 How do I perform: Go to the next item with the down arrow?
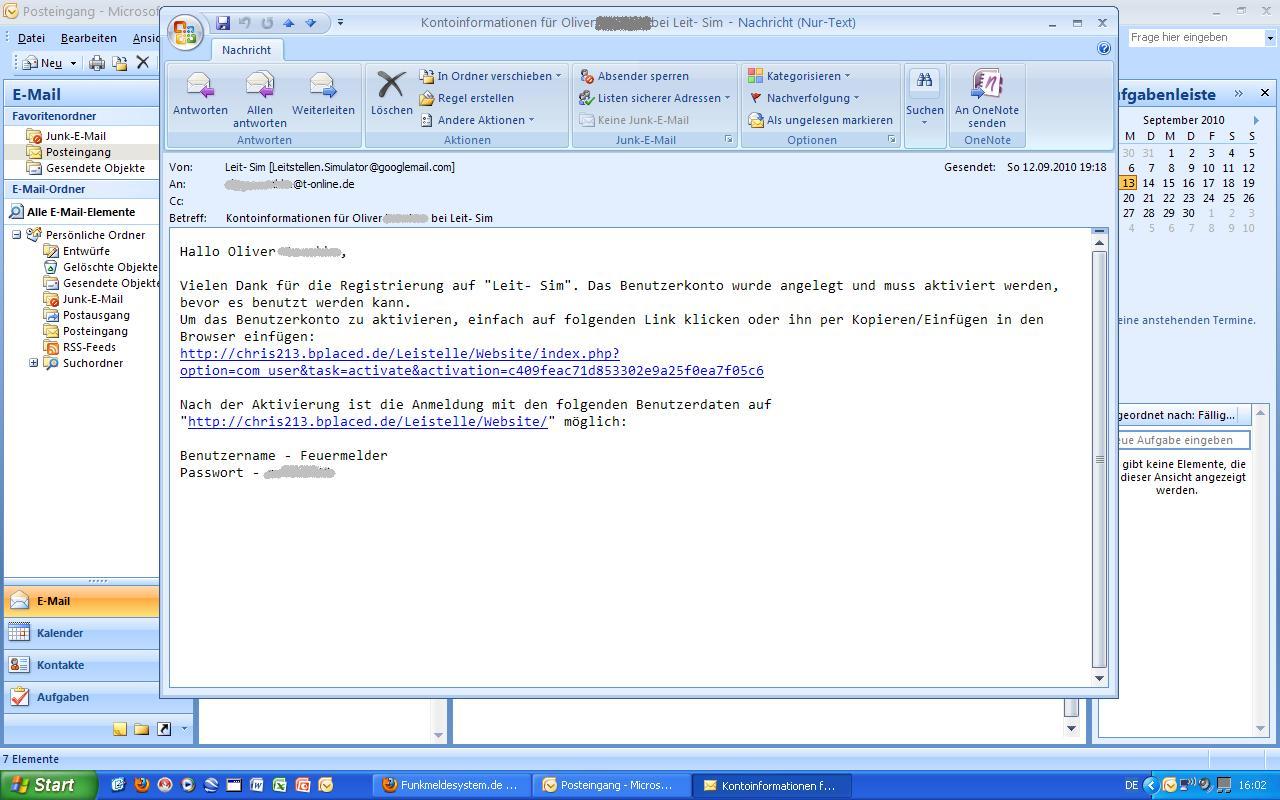coord(311,23)
